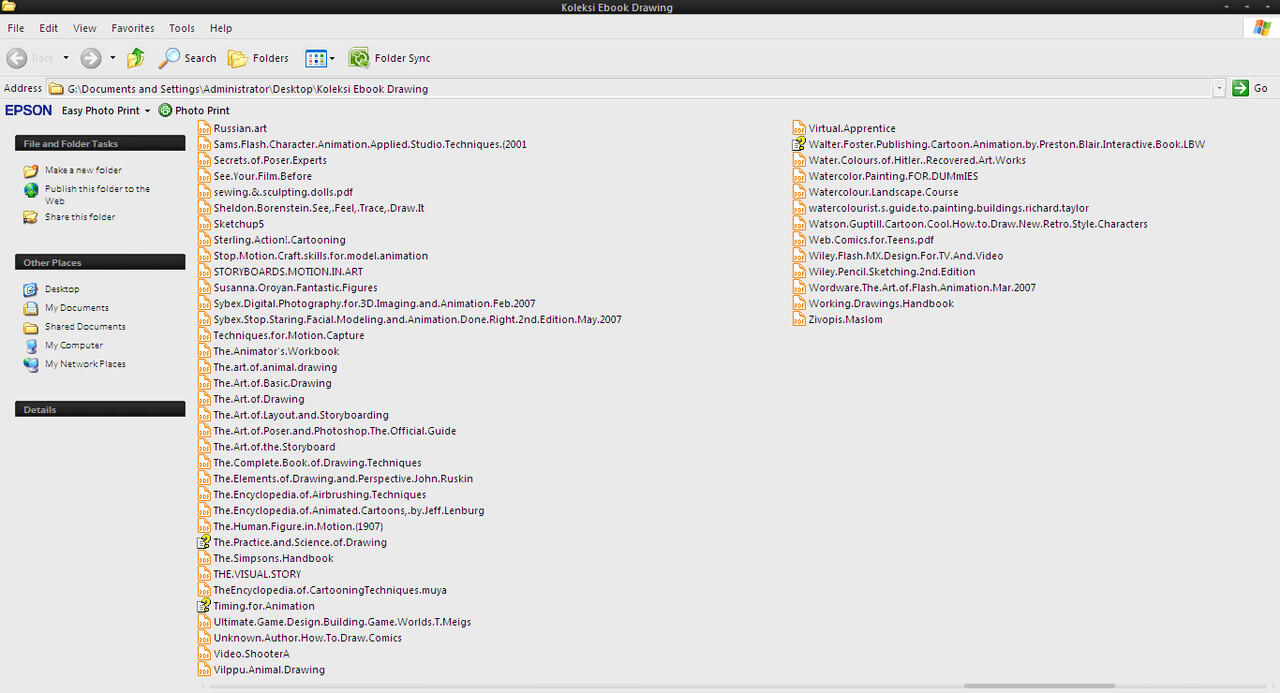This screenshot has height=693, width=1280.
Task: Select the Virtual.Apprentice PDF icon
Action: coord(799,128)
